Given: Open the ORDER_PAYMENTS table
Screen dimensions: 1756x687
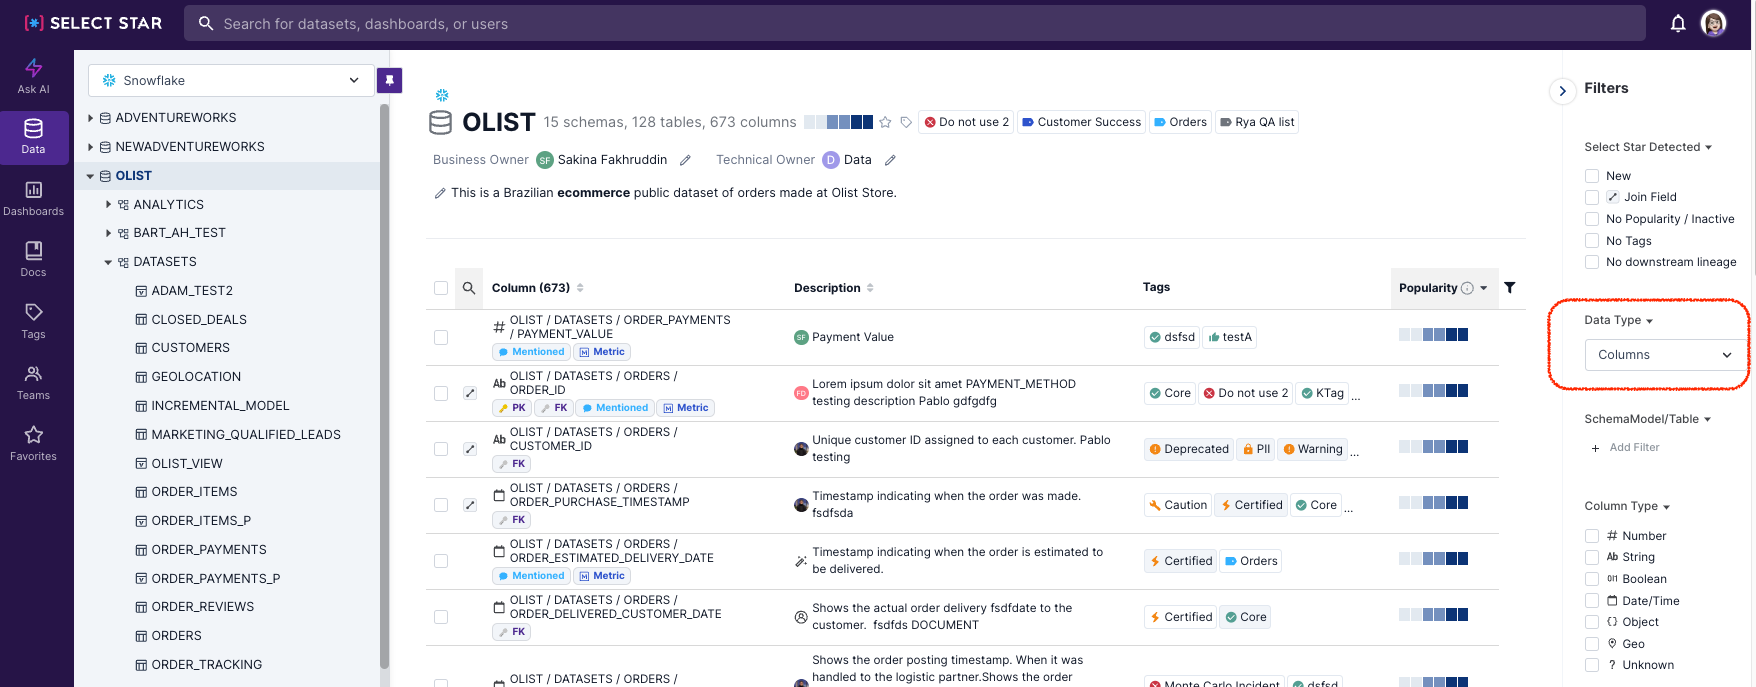Looking at the screenshot, I should tap(208, 550).
